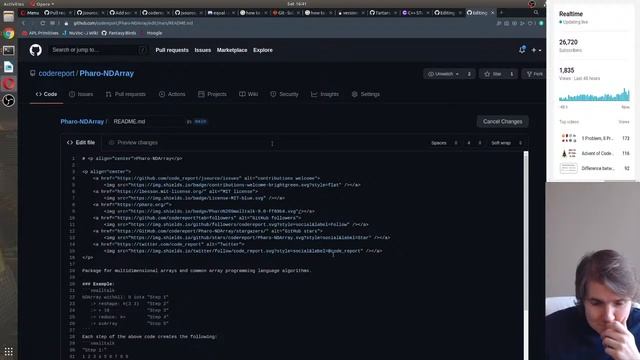Click in editor line 18 package description
Viewport: 640px width, 360px height.
click(196, 271)
